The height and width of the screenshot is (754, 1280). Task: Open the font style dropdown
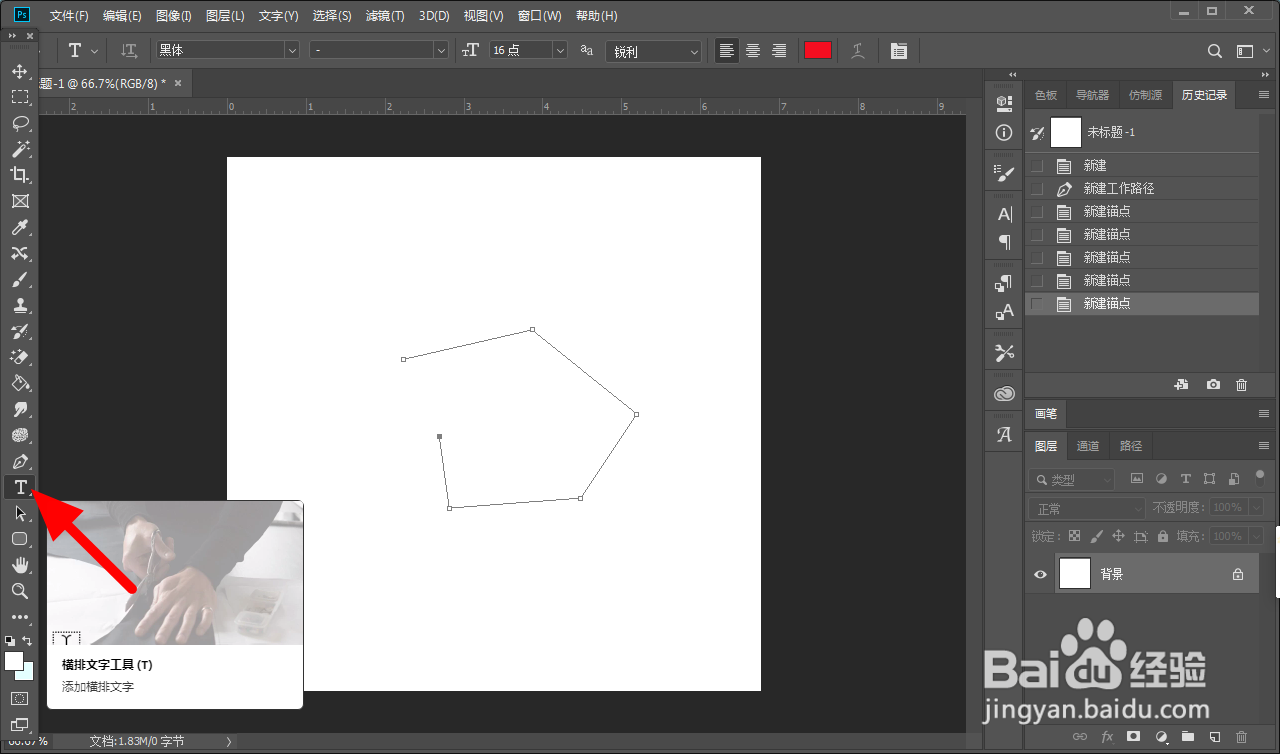pos(440,50)
